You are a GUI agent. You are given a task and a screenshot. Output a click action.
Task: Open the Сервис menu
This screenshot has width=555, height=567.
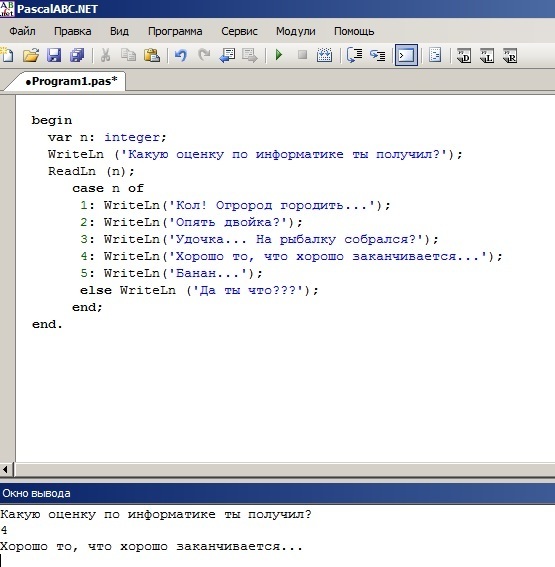239,31
